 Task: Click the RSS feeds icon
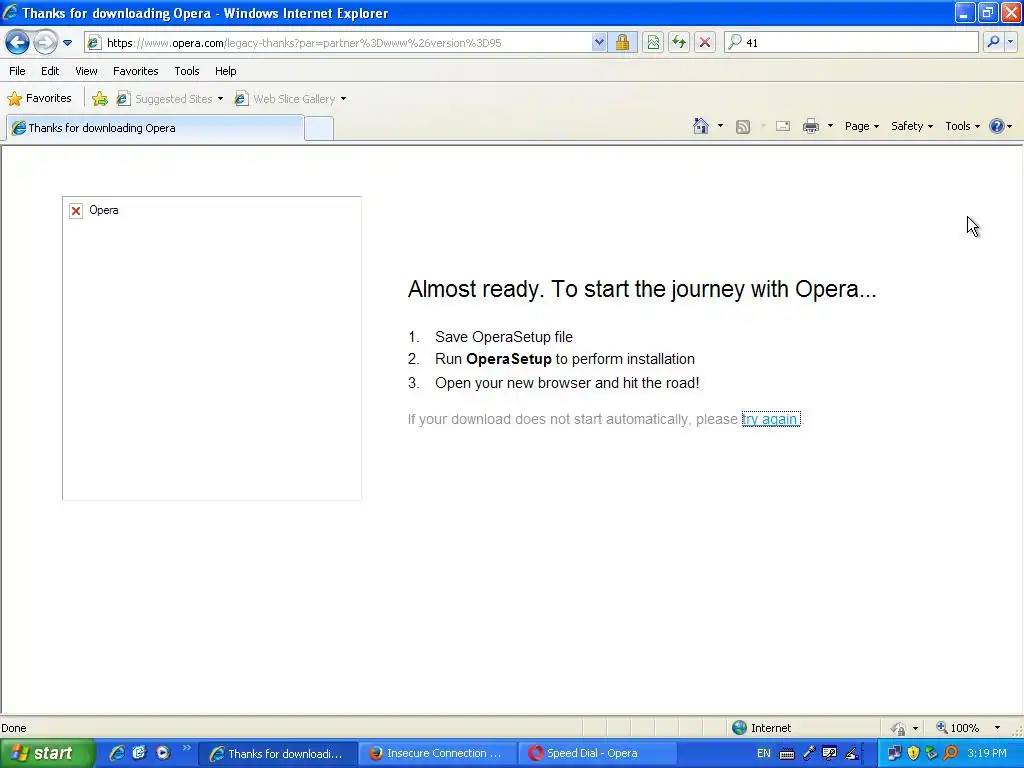(743, 127)
